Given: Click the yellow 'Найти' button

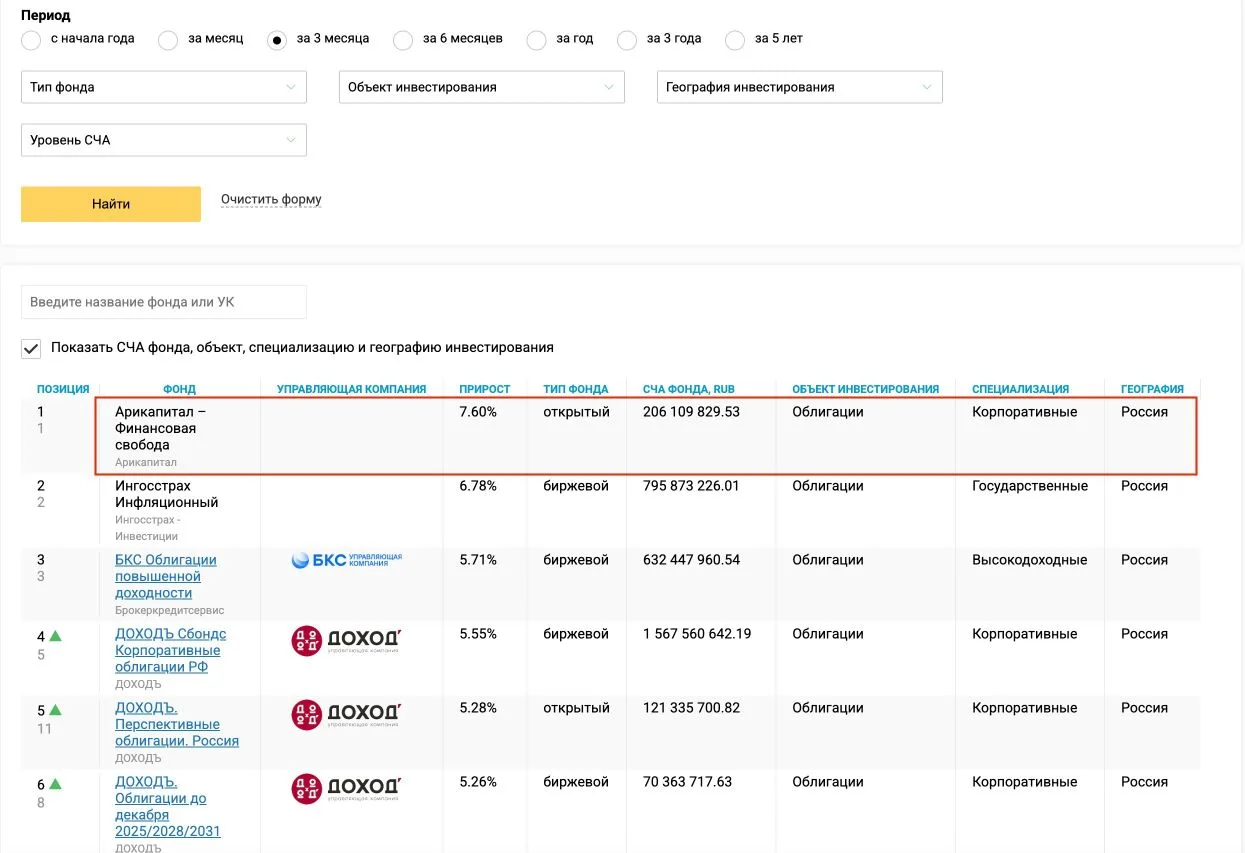Looking at the screenshot, I should tap(111, 204).
